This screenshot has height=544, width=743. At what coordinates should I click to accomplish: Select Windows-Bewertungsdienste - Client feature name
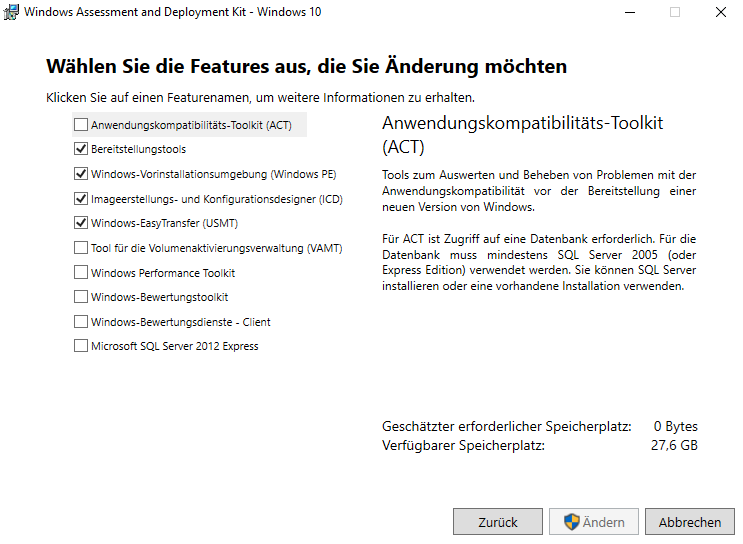(x=181, y=322)
